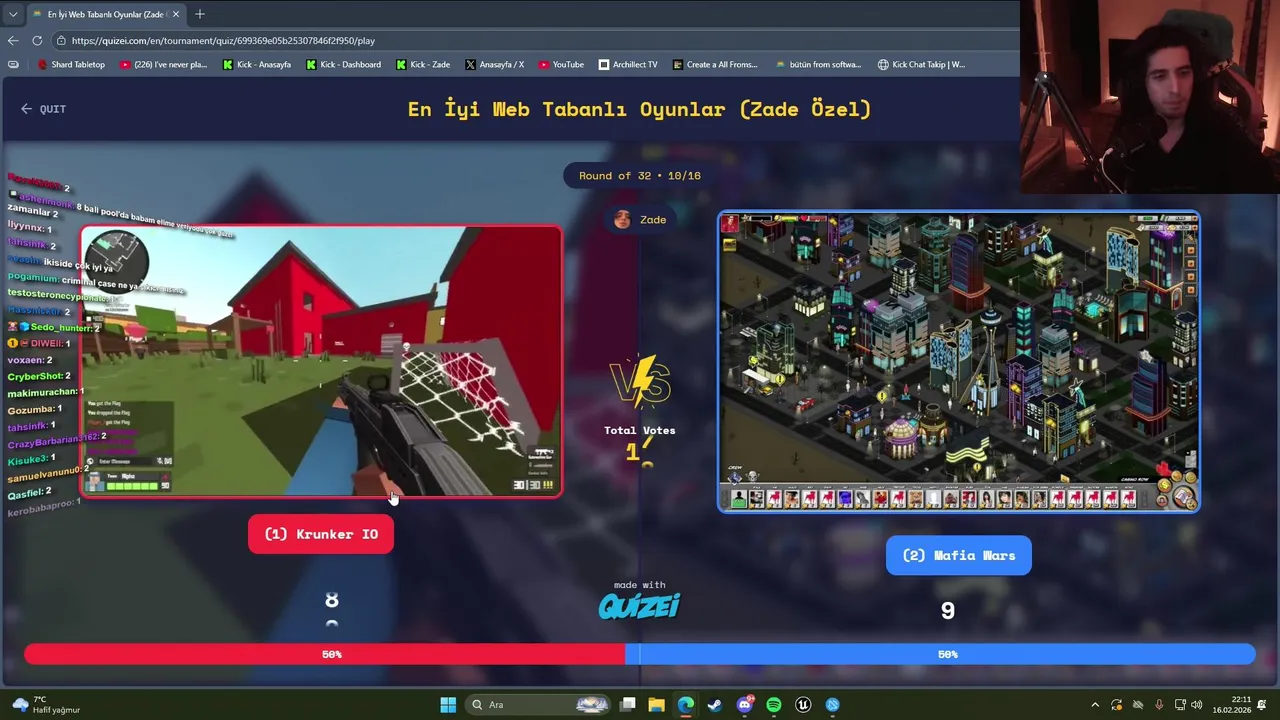1280x720 pixels.
Task: Click the taskbar Ara search box
Action: coord(538,705)
